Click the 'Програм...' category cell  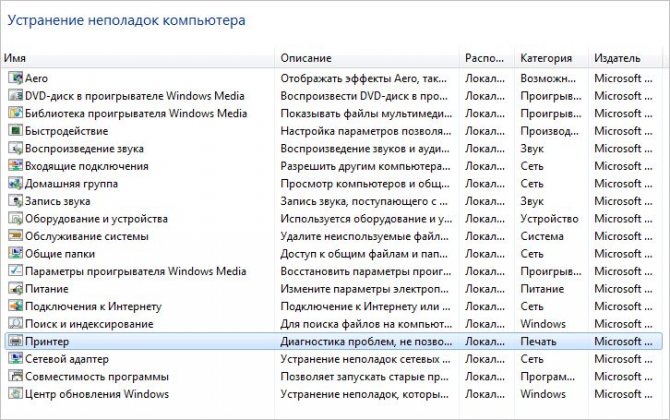tap(547, 376)
